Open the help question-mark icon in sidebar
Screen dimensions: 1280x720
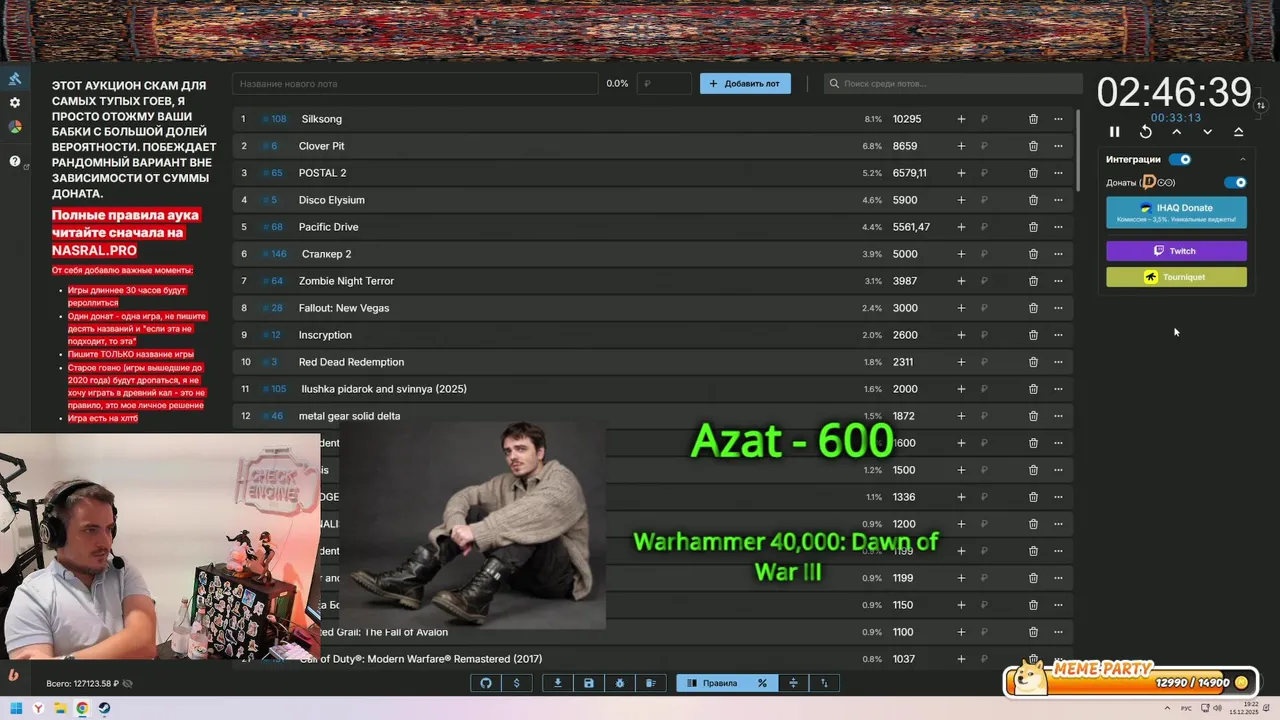coord(15,161)
